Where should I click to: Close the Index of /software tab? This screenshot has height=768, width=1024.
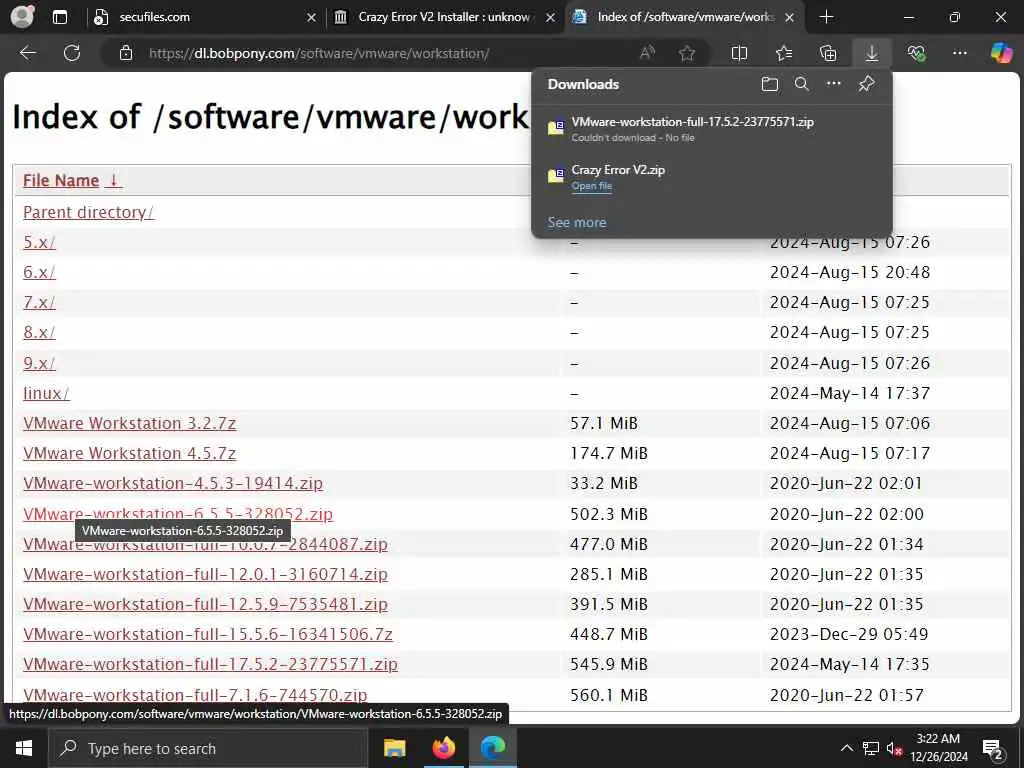(790, 18)
